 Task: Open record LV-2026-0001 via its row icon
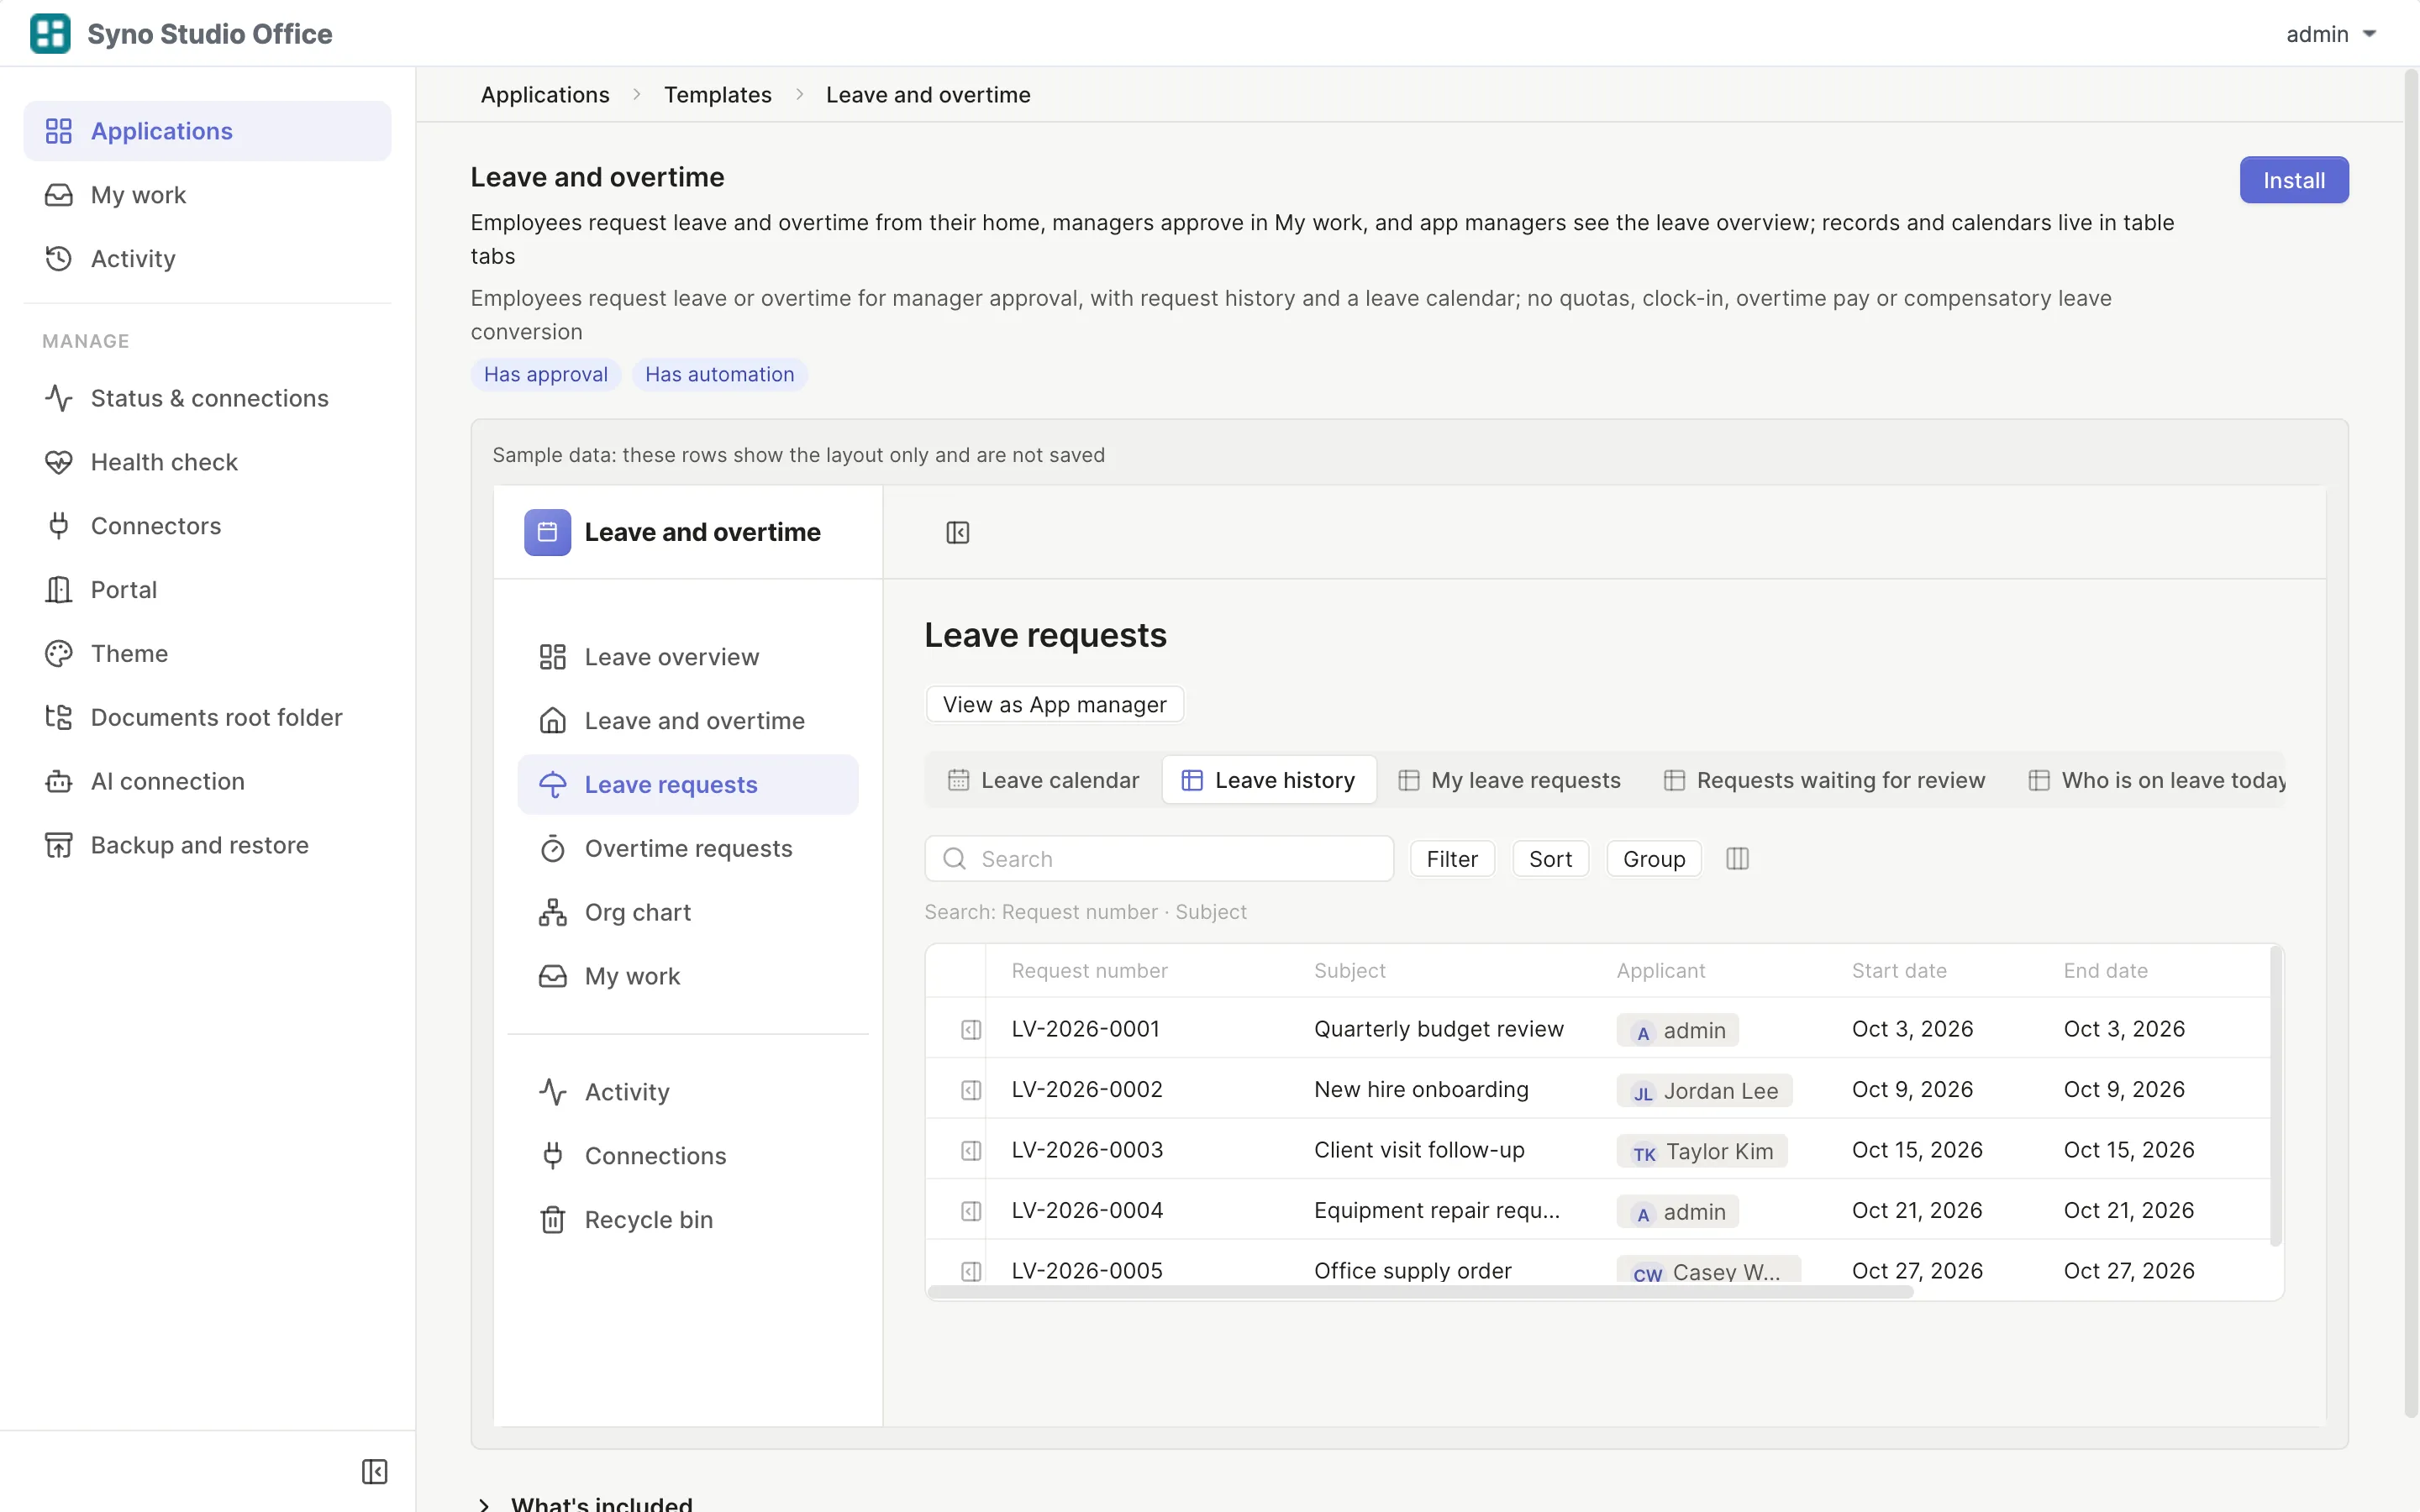[x=970, y=1029]
